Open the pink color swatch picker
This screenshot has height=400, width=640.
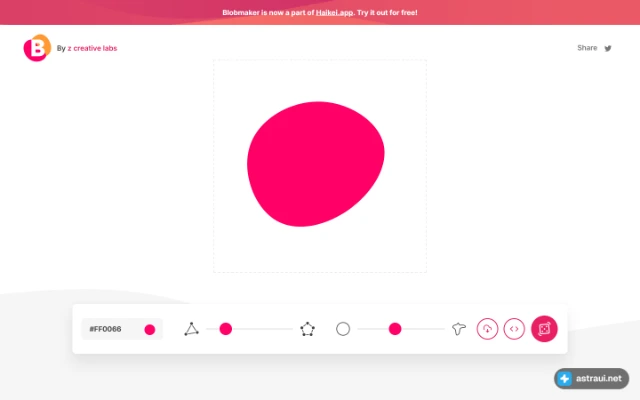(150, 329)
